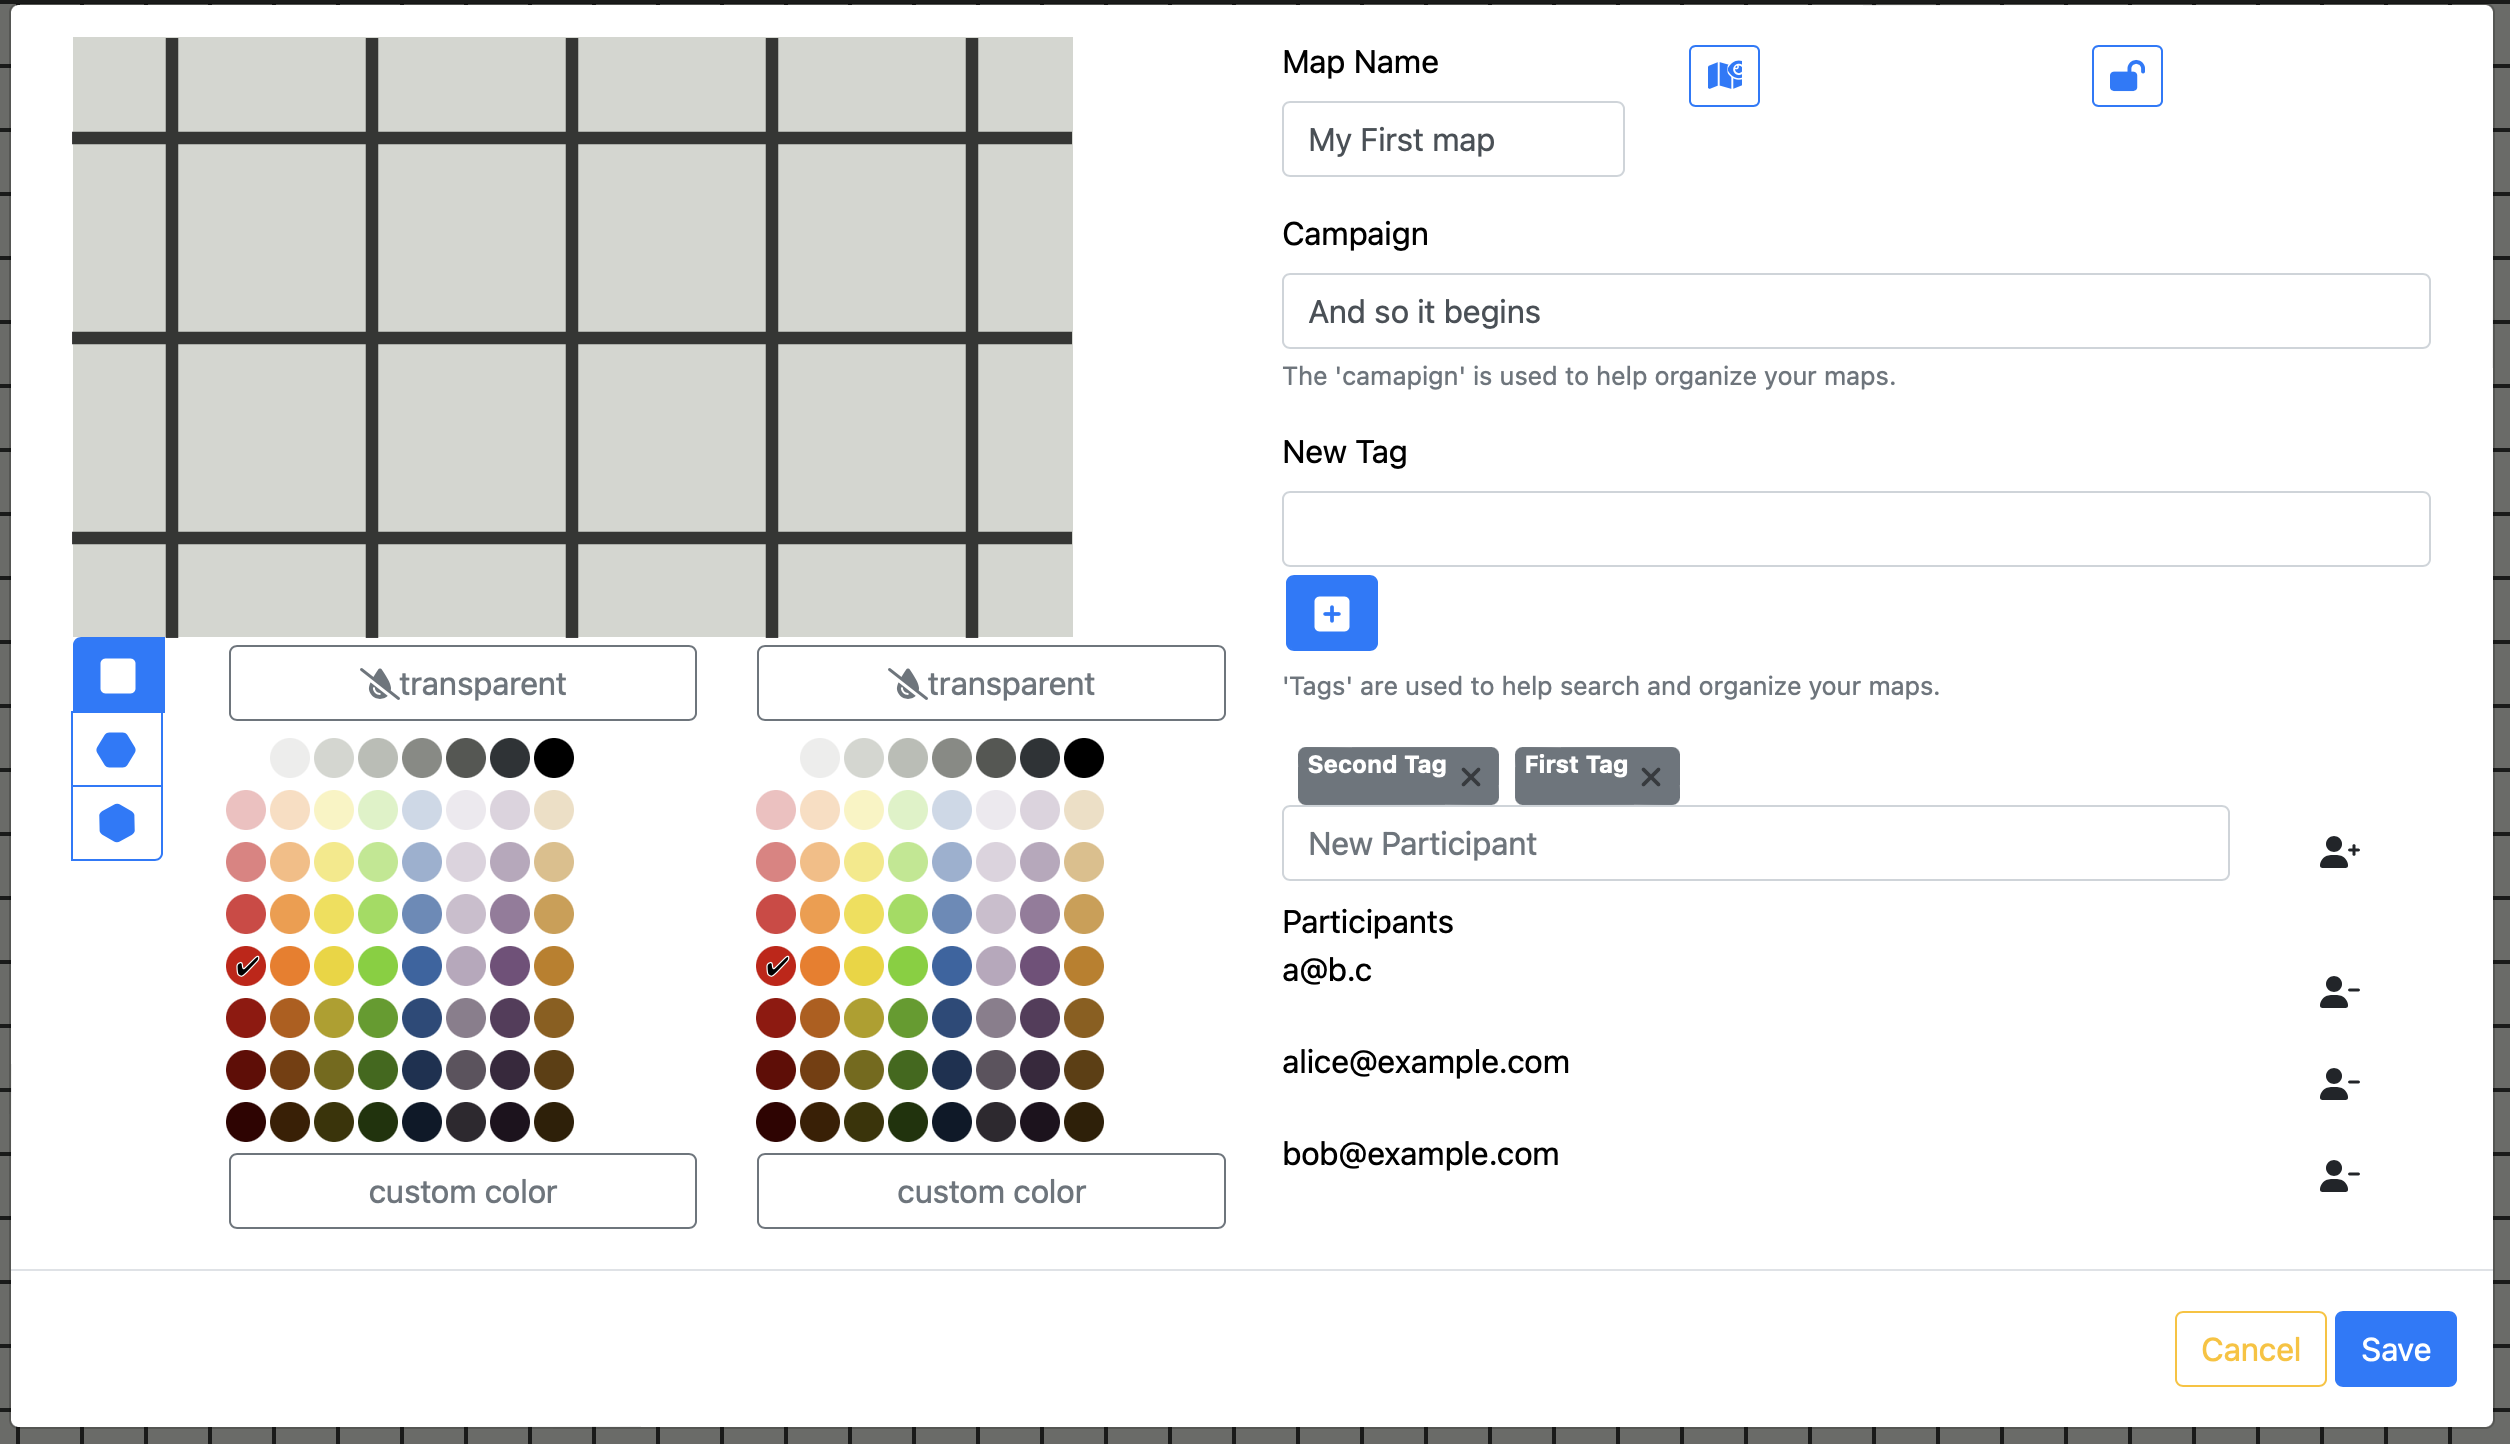This screenshot has width=2510, height=1444.
Task: Select the hexagon flat-top tool icon
Action: [117, 748]
